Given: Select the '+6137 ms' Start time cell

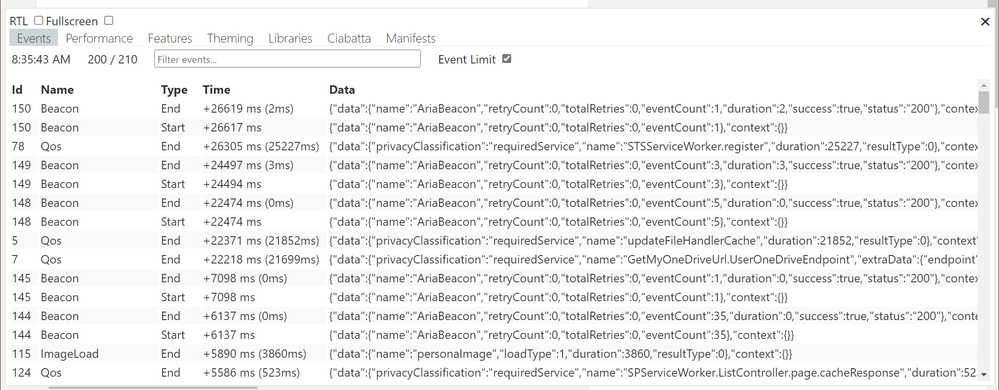Looking at the screenshot, I should click(229, 335).
